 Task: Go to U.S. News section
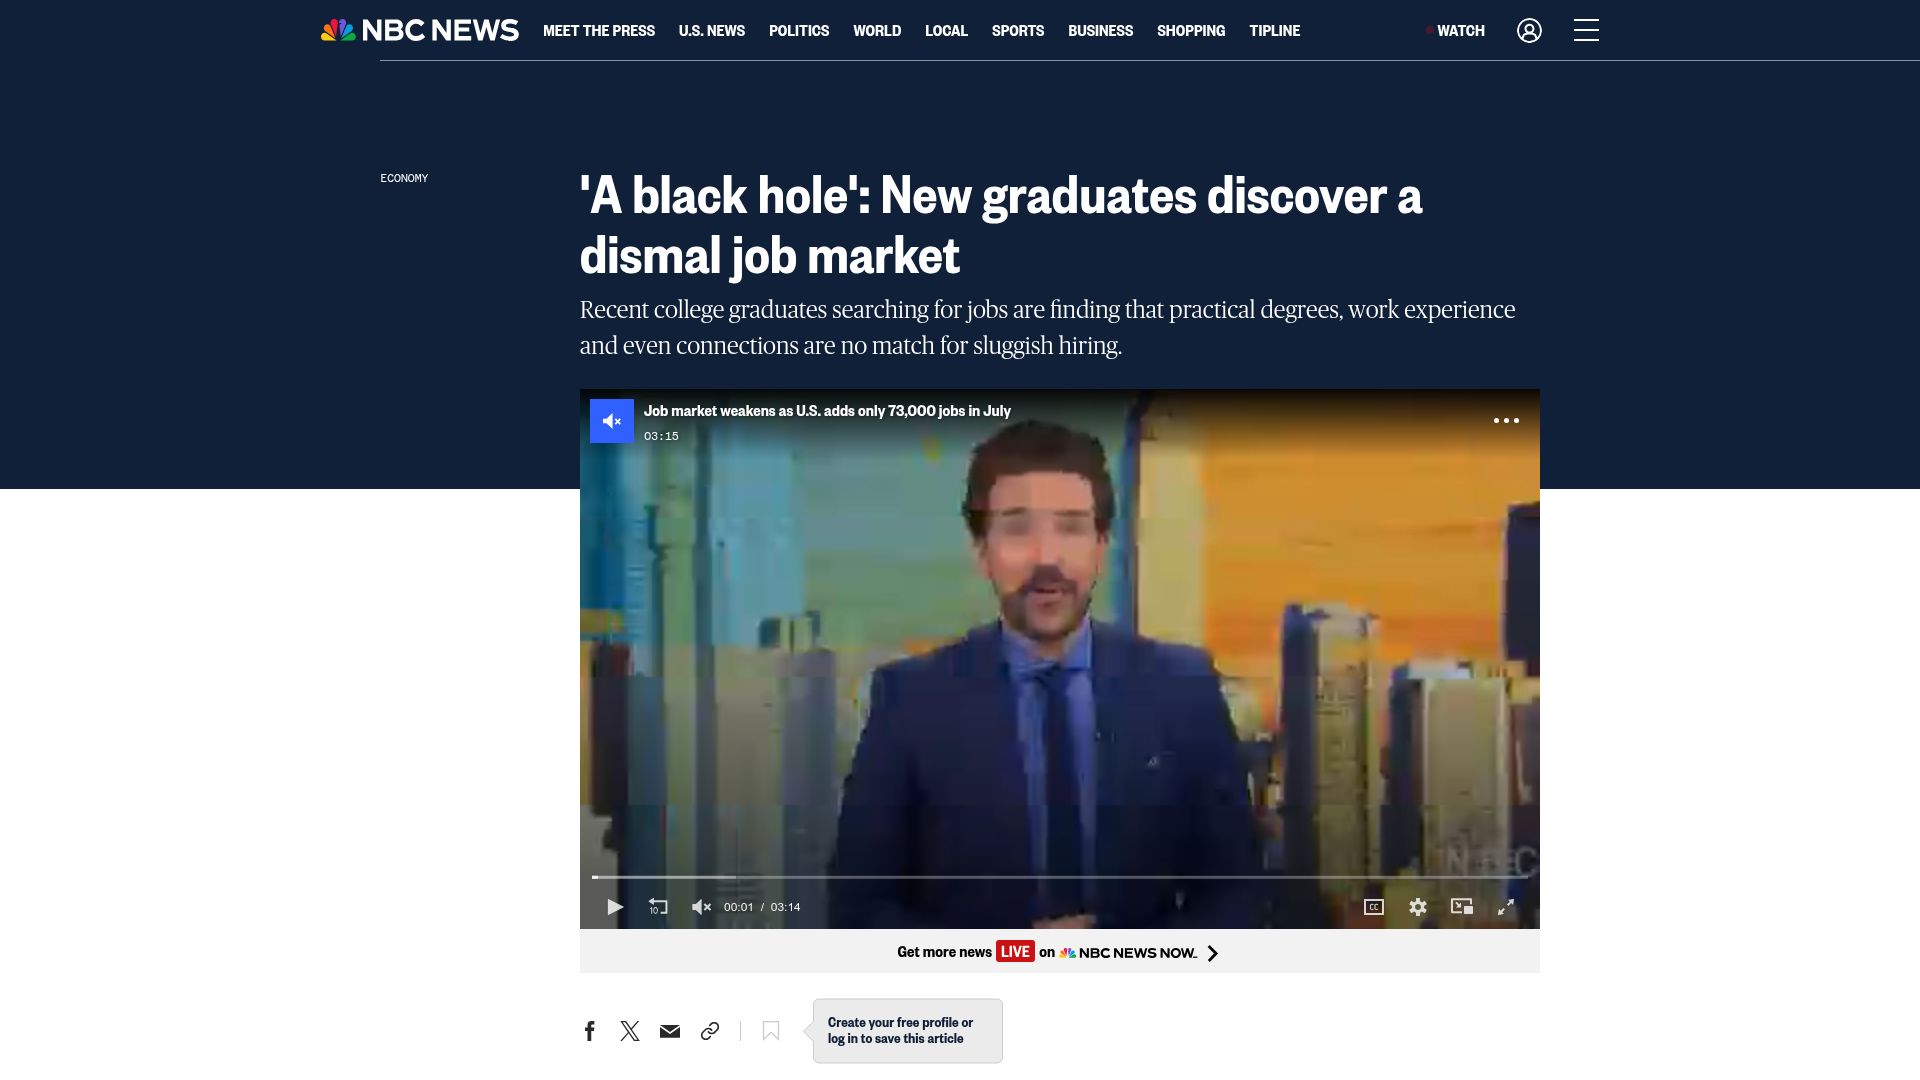(x=712, y=31)
